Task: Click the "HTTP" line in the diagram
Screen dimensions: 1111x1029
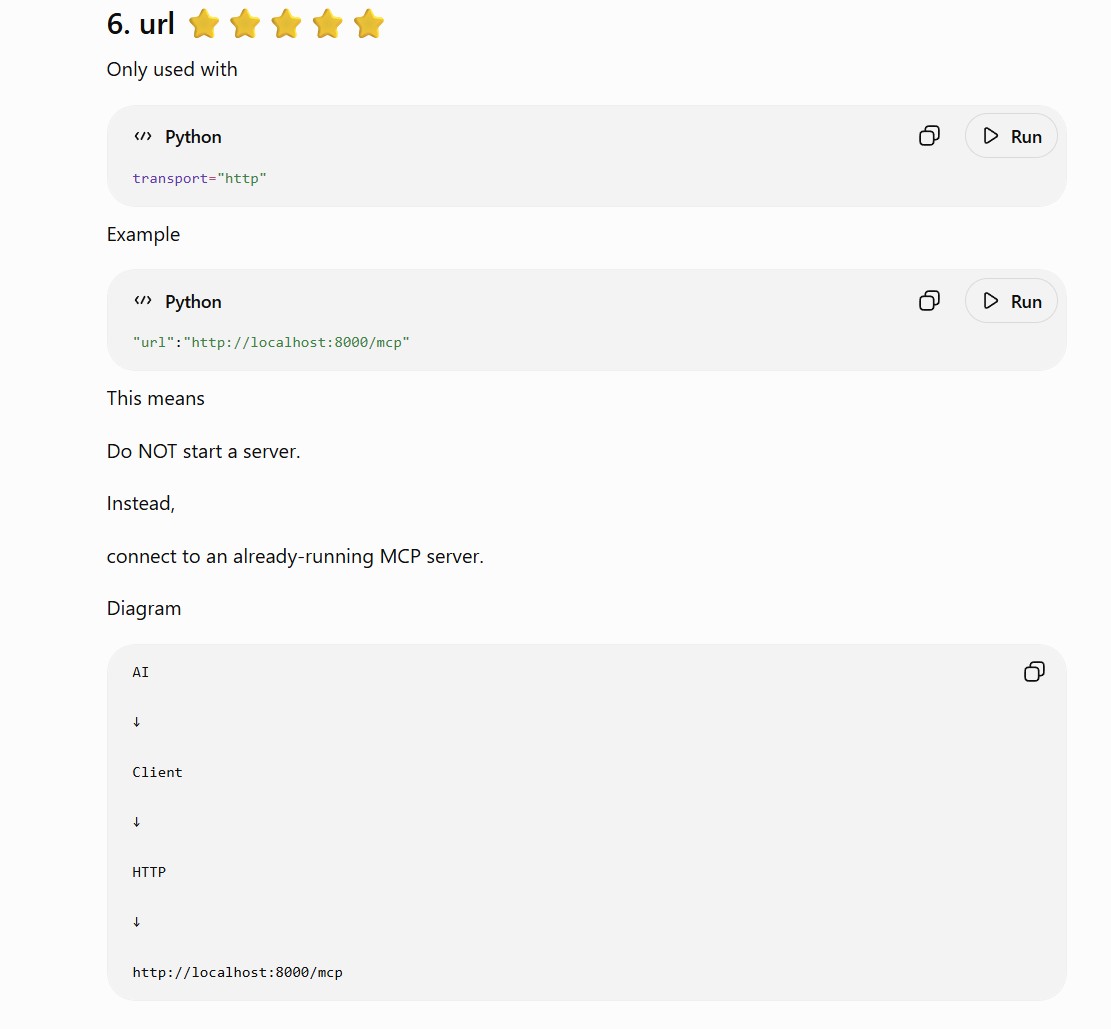Action: click(x=149, y=872)
